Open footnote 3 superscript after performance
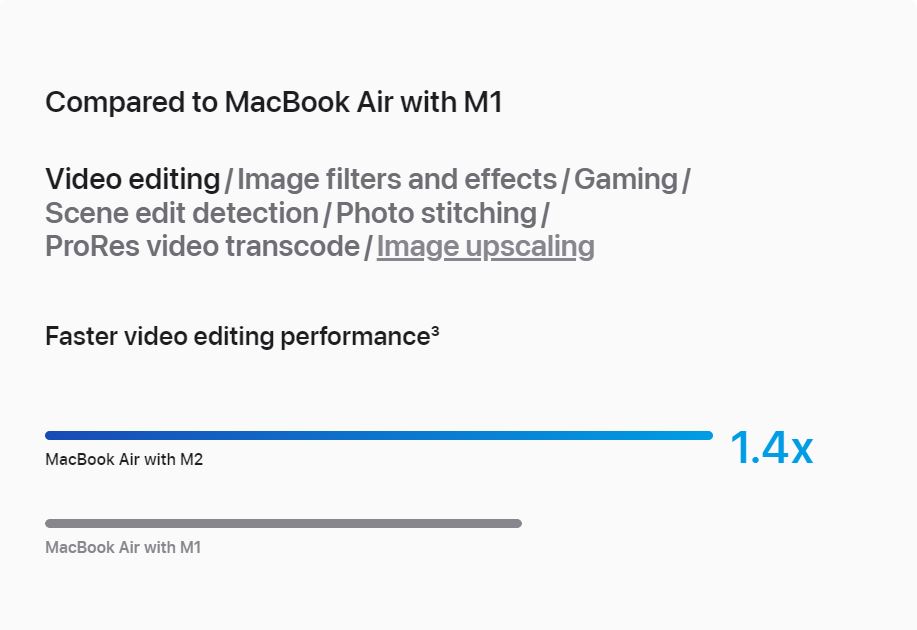 tap(435, 332)
